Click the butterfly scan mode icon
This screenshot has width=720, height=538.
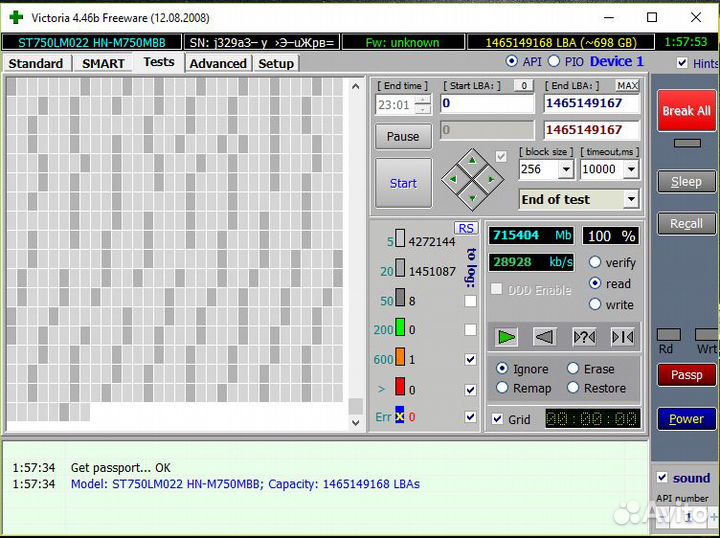point(622,337)
